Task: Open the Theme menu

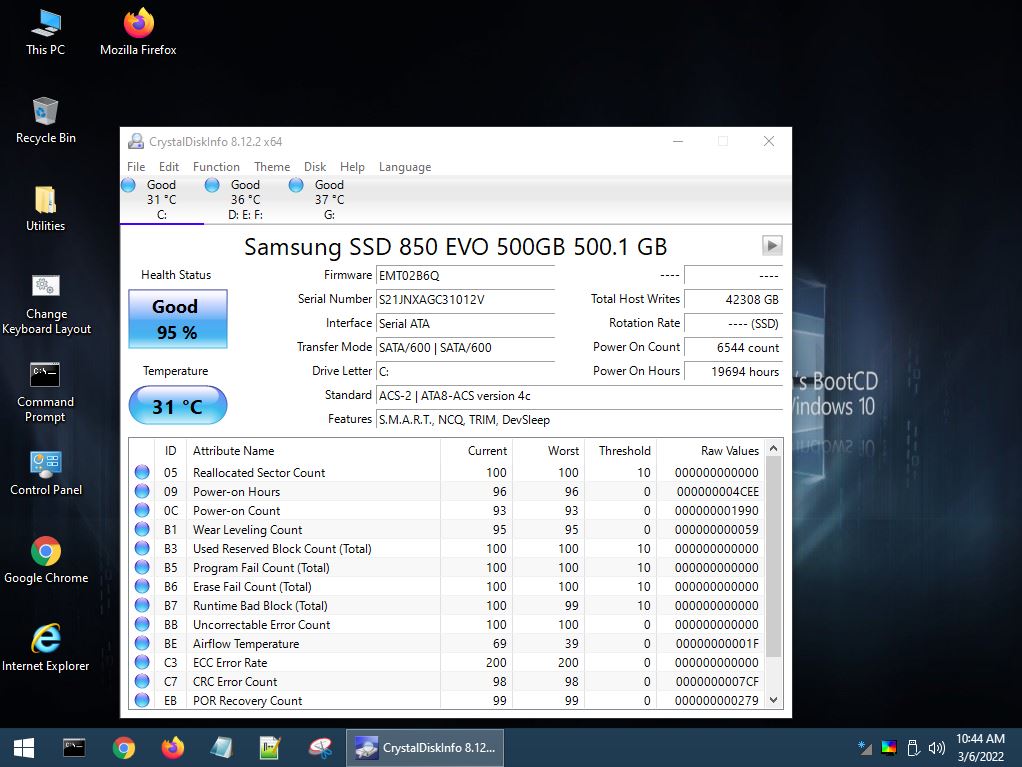Action: [x=272, y=167]
